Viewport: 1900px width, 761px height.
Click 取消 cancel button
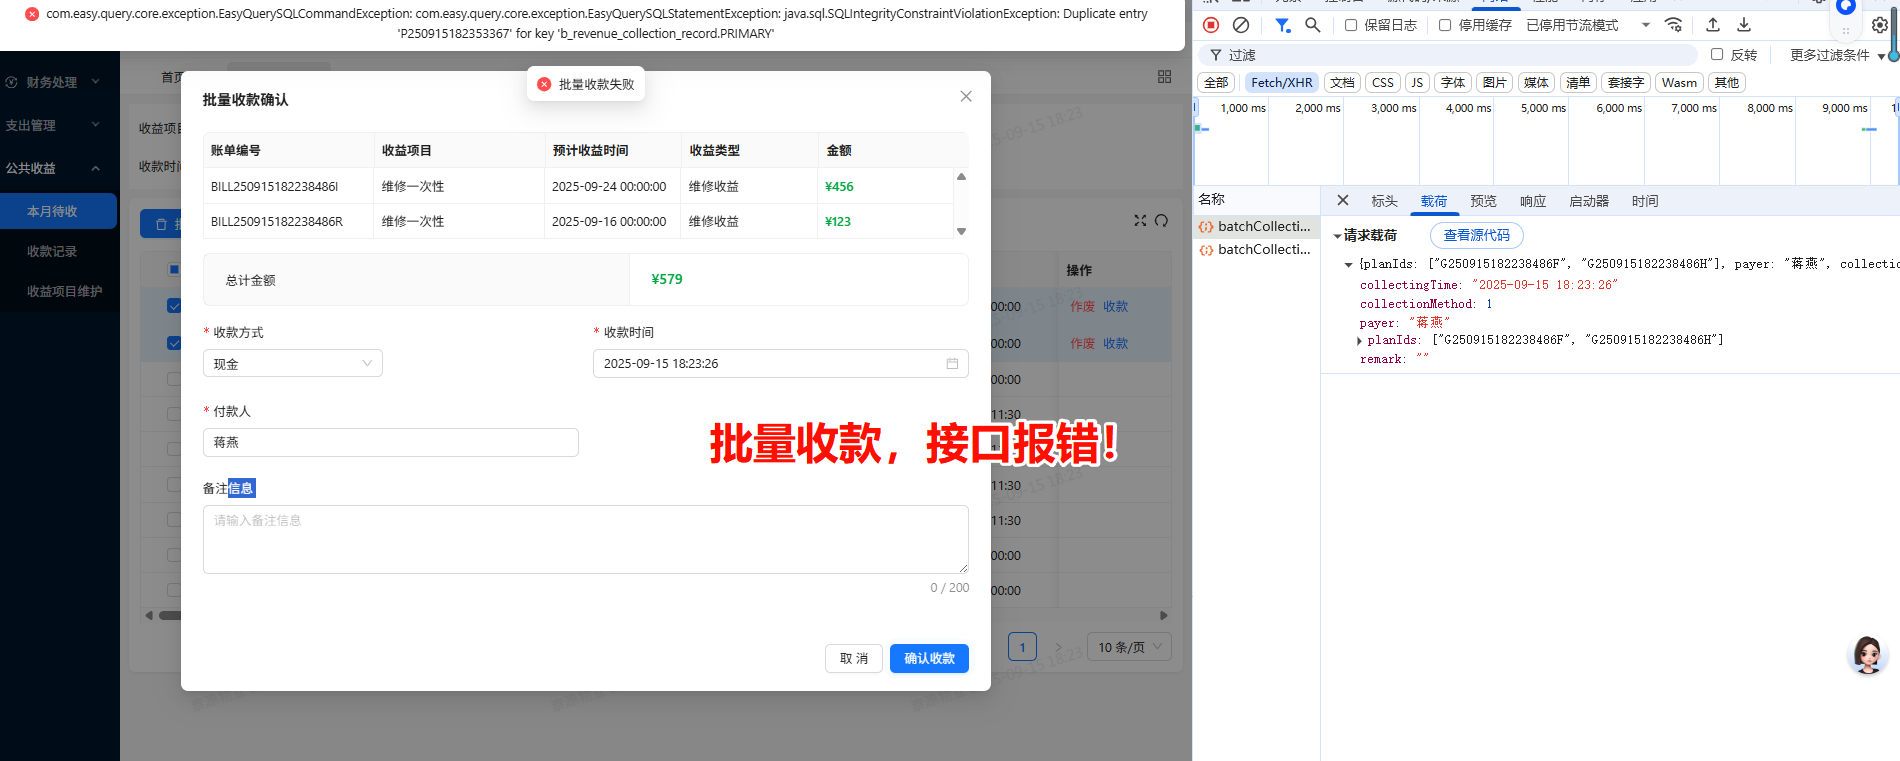[x=854, y=658]
